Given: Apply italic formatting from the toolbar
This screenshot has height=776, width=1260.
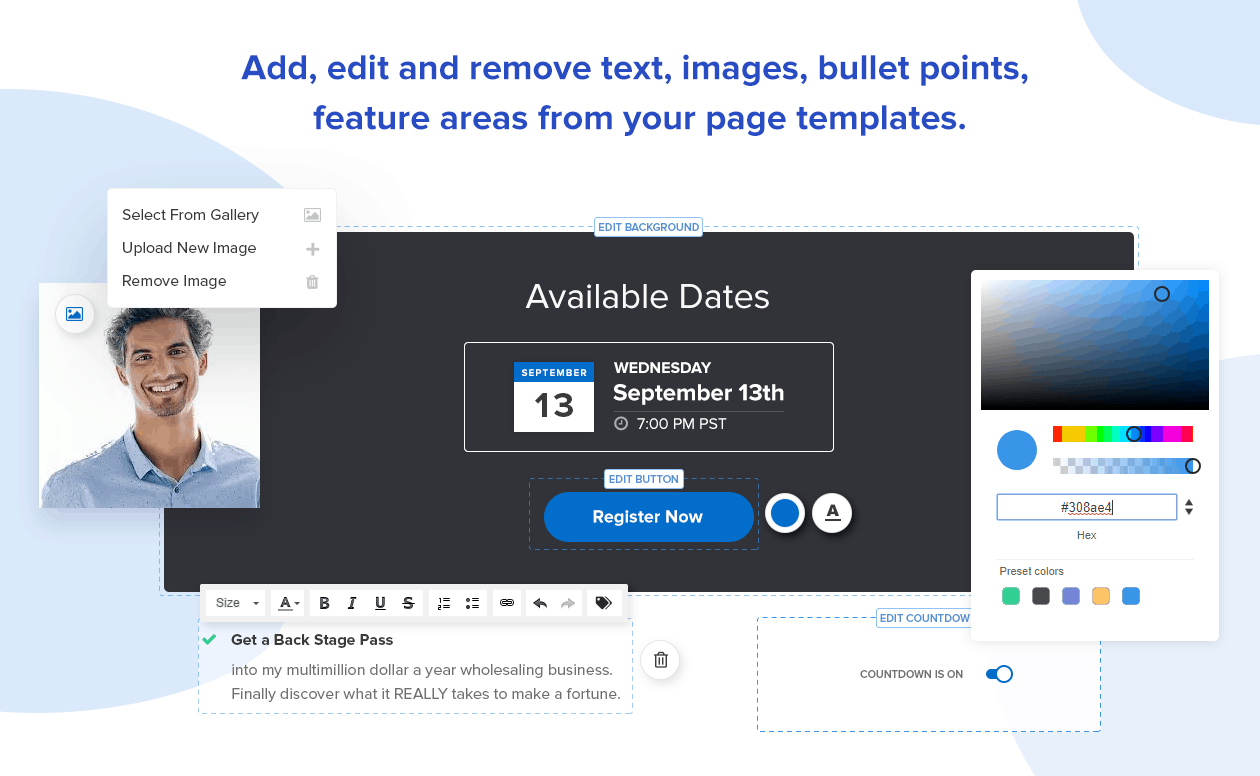Looking at the screenshot, I should click(352, 603).
